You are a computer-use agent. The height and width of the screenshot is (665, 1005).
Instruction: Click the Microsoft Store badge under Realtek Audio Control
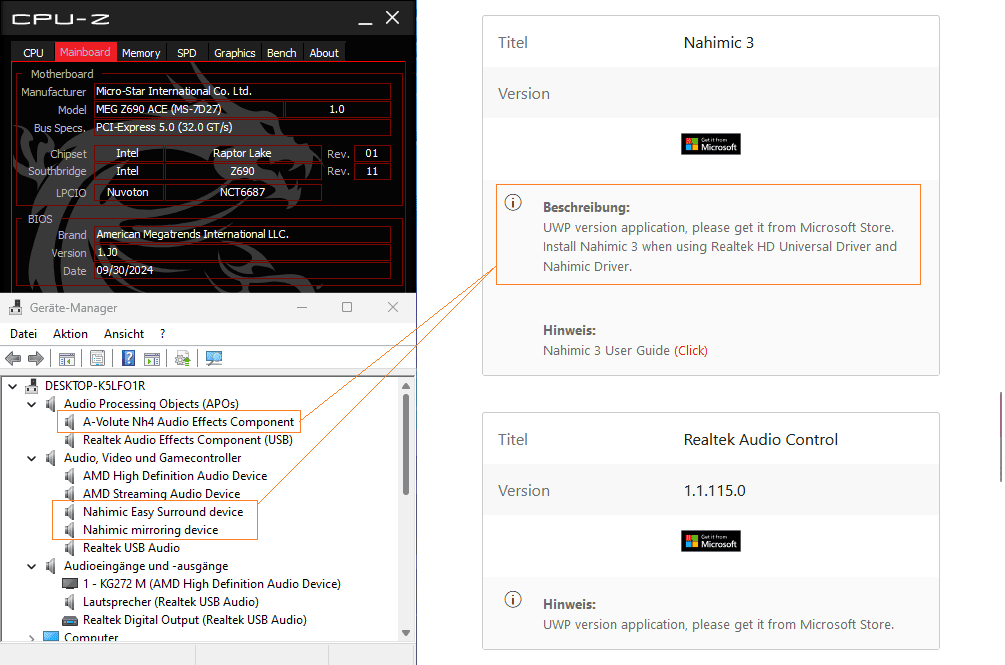click(x=711, y=541)
